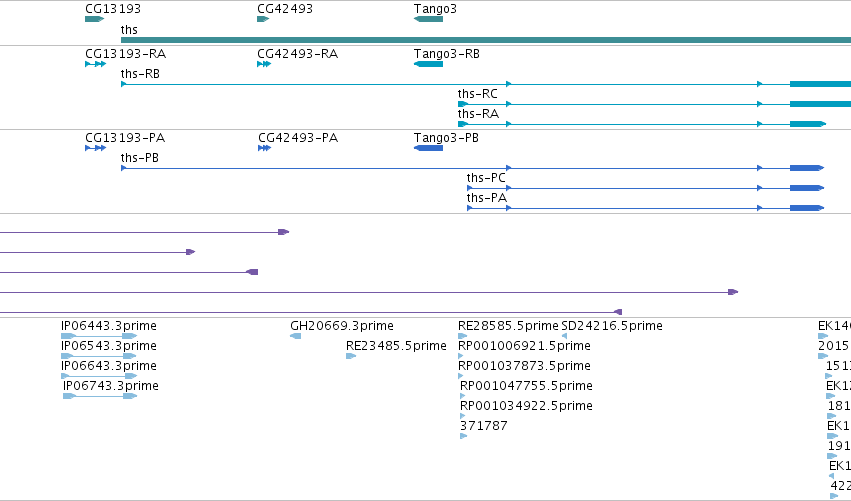This screenshot has height=501, width=851.
Task: Select the Tango3-RB transcript block
Action: (428, 64)
